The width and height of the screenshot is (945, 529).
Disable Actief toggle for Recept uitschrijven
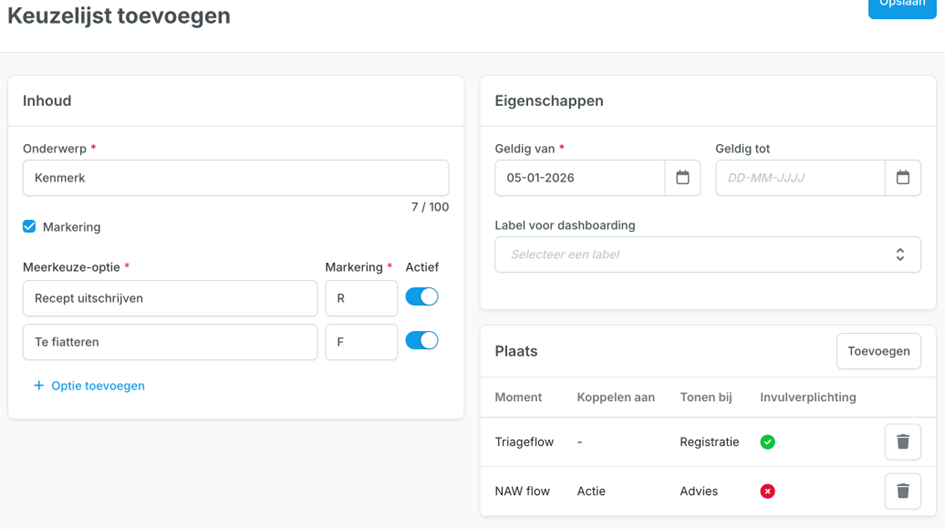click(x=421, y=297)
